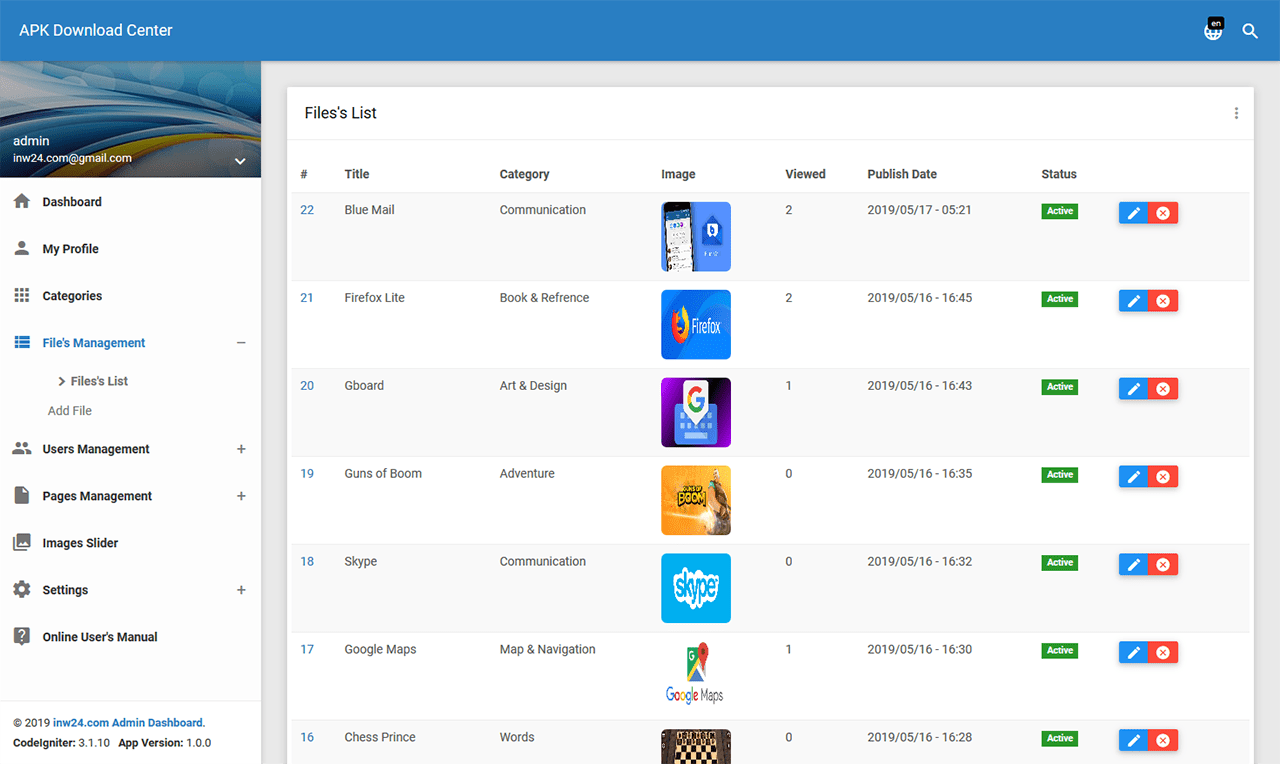Open file number 21 link

(307, 298)
